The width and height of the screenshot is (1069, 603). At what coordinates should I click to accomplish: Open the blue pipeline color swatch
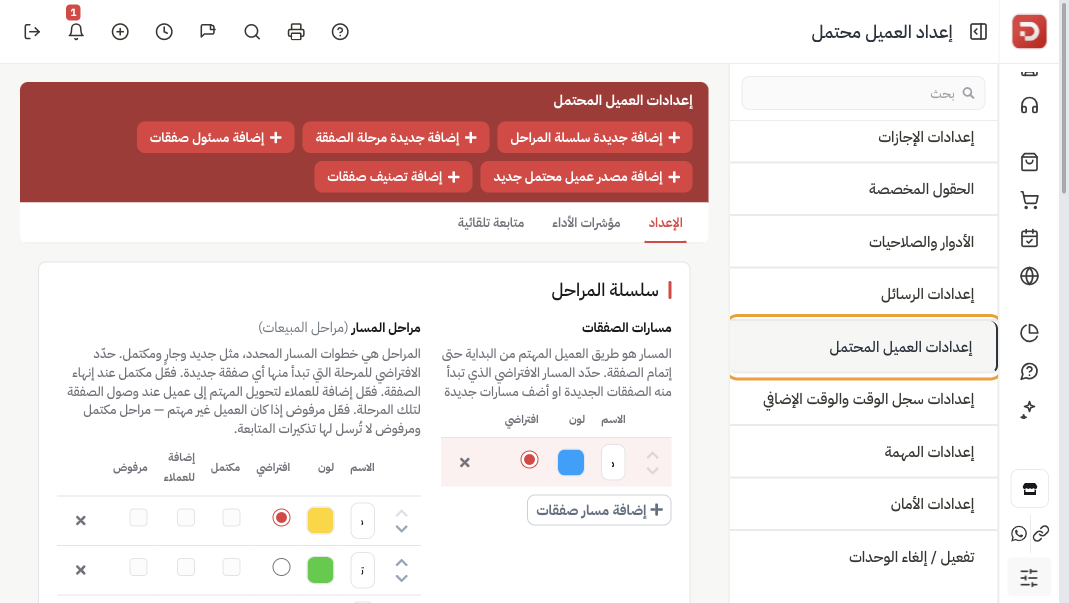(x=571, y=462)
